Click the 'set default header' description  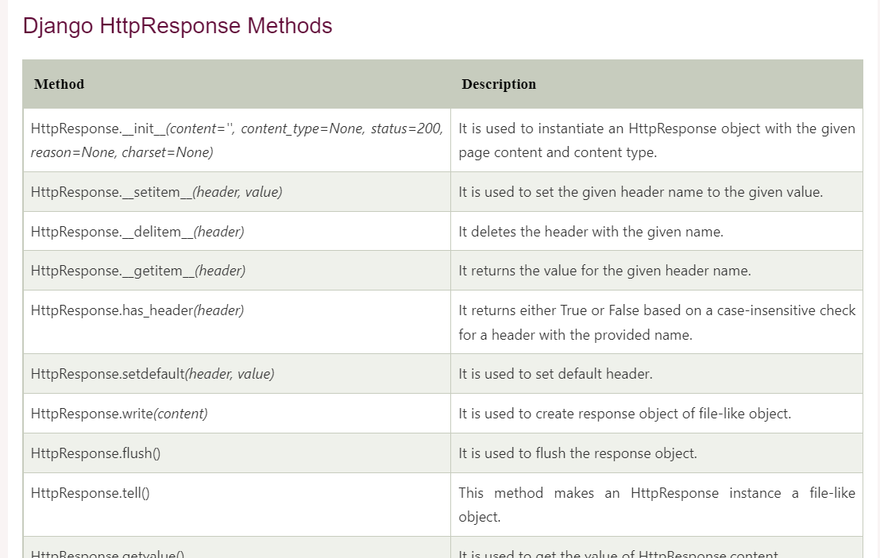[555, 374]
